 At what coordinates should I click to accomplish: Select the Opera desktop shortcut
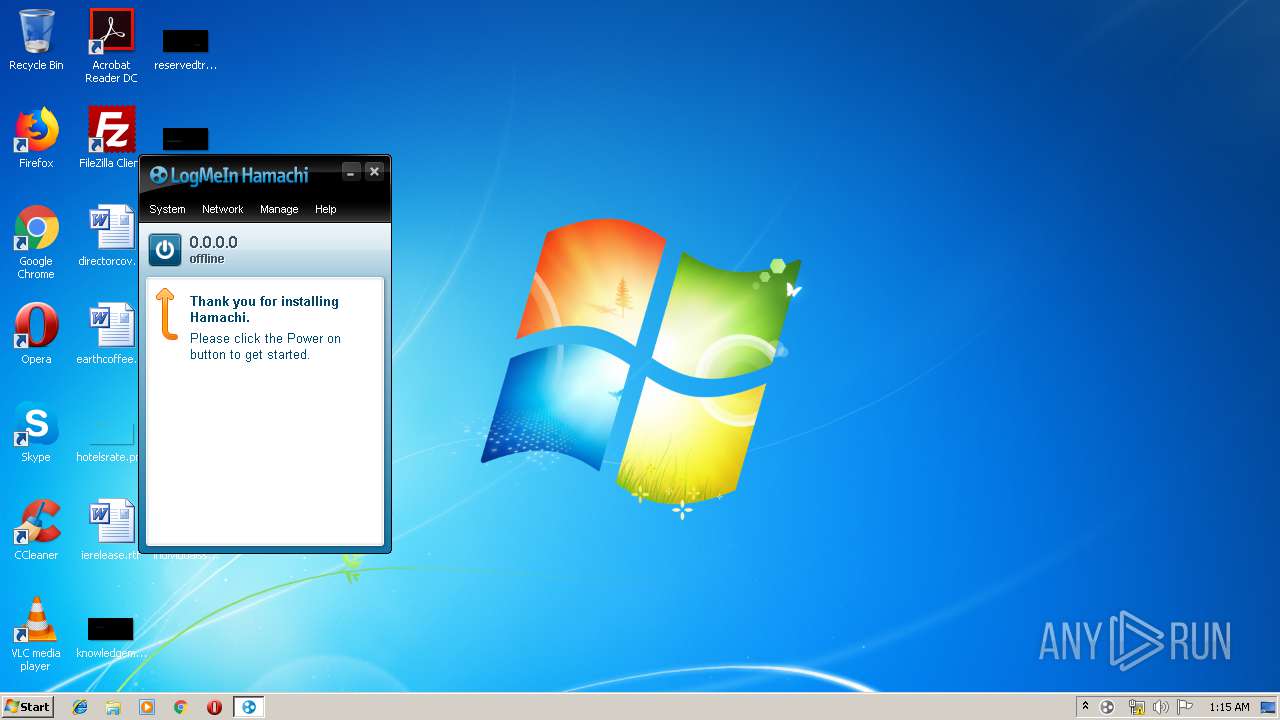(x=36, y=334)
